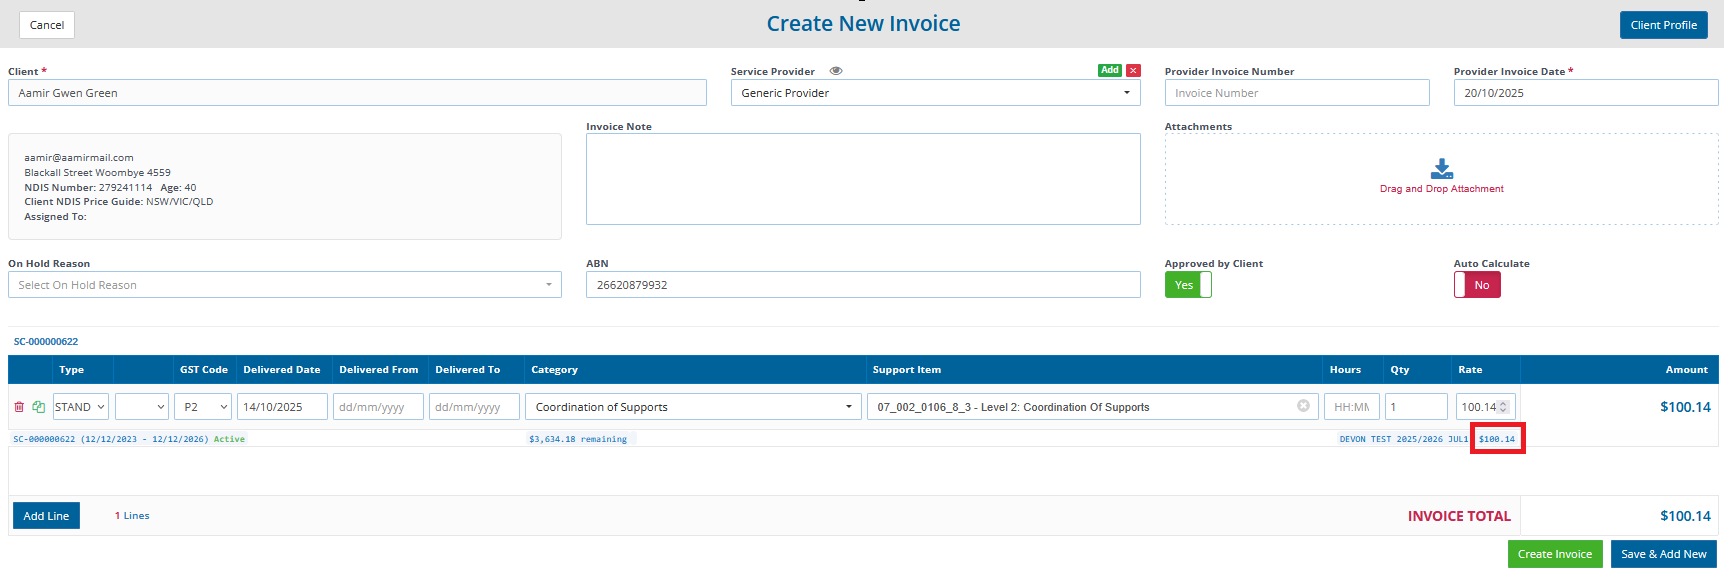Image resolution: width=1724 pixels, height=574 pixels.
Task: Click the SC-000000622 link
Action: [x=46, y=342]
